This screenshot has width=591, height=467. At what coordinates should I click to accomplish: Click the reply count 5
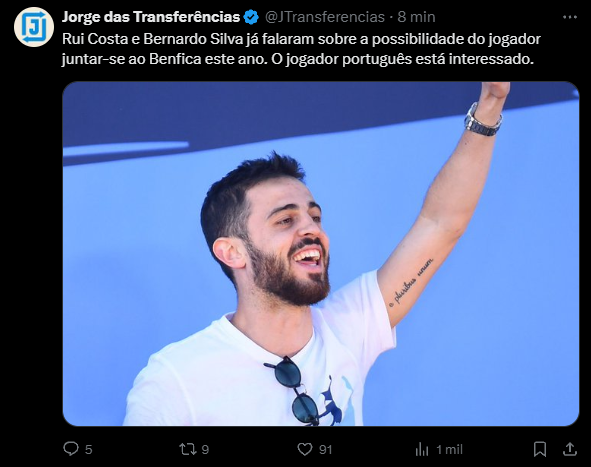pos(89,450)
